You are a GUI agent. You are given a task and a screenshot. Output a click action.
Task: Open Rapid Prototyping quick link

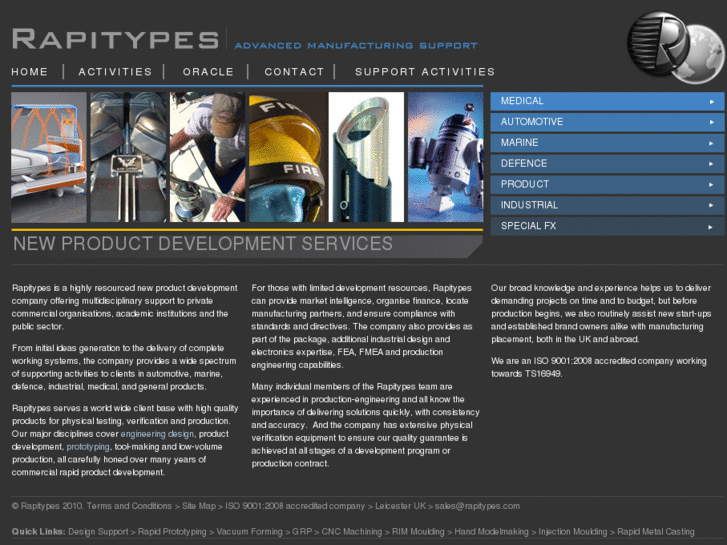pos(172,532)
